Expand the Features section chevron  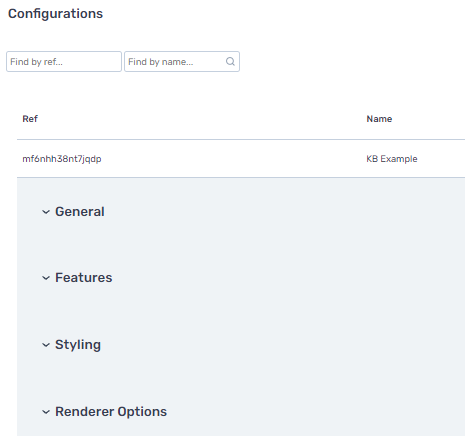[x=46, y=278]
